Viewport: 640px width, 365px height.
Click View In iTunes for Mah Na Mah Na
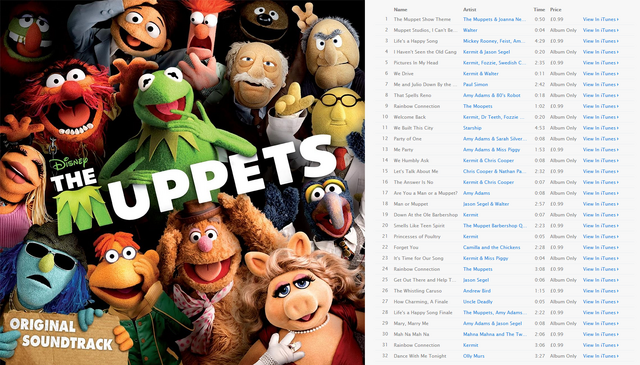(x=600, y=334)
